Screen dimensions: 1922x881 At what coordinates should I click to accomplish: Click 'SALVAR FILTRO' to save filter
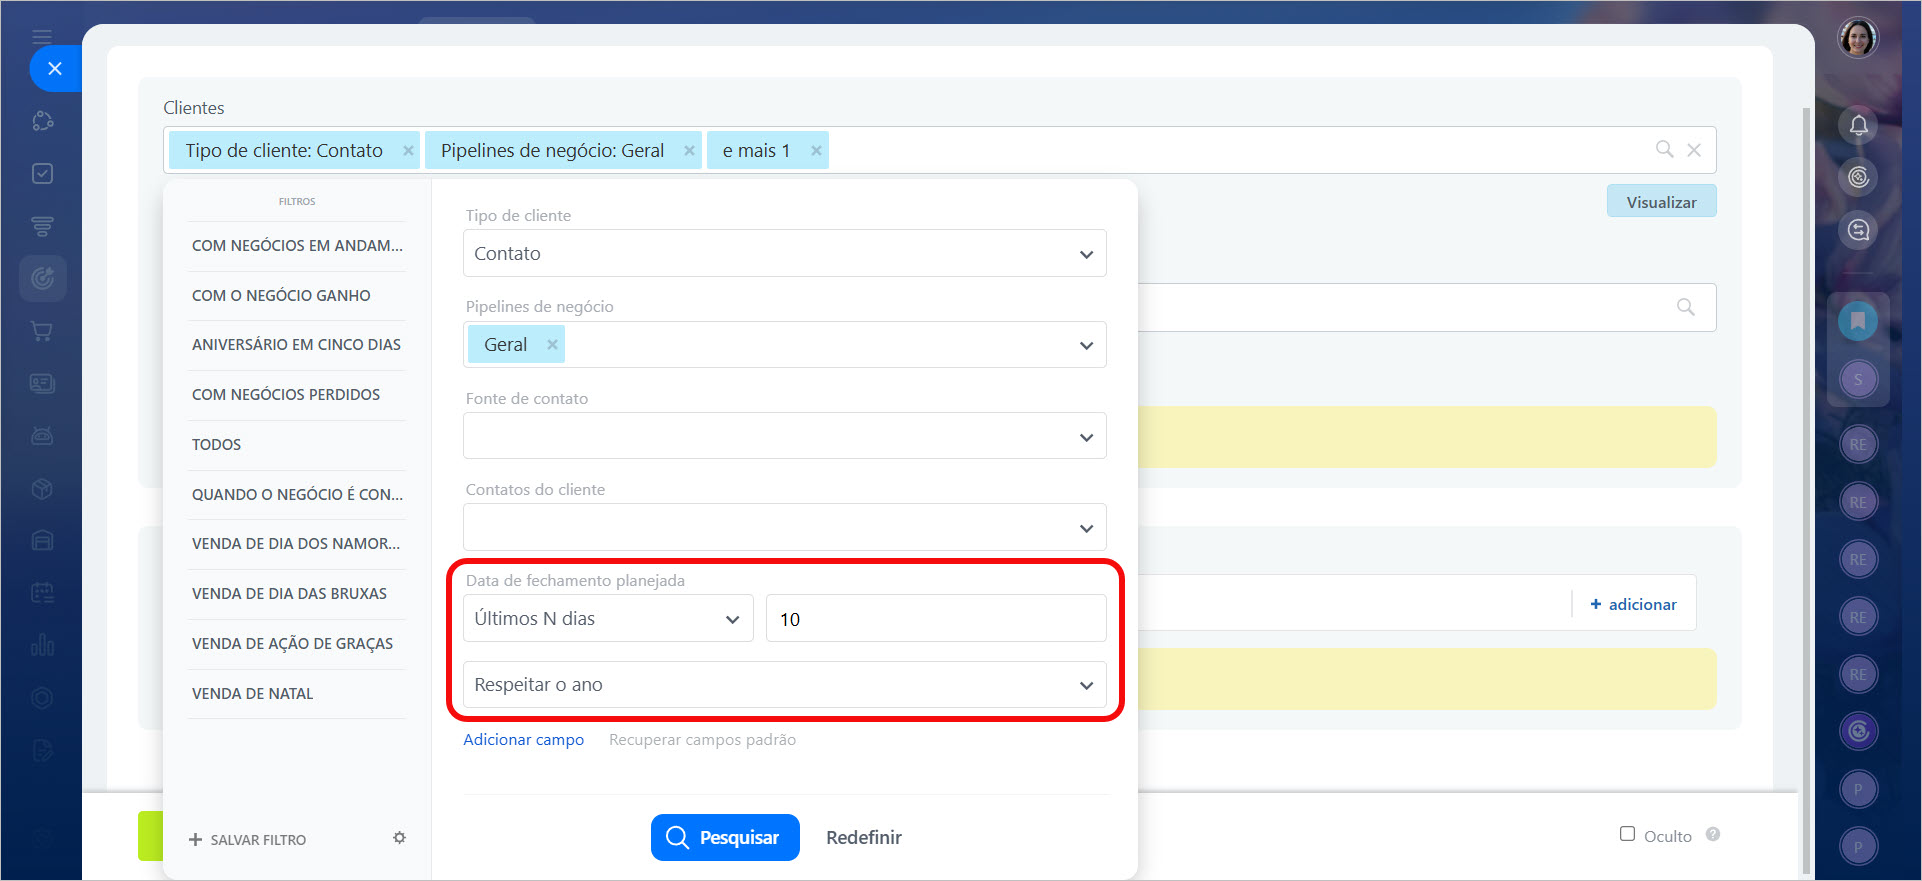pos(247,840)
